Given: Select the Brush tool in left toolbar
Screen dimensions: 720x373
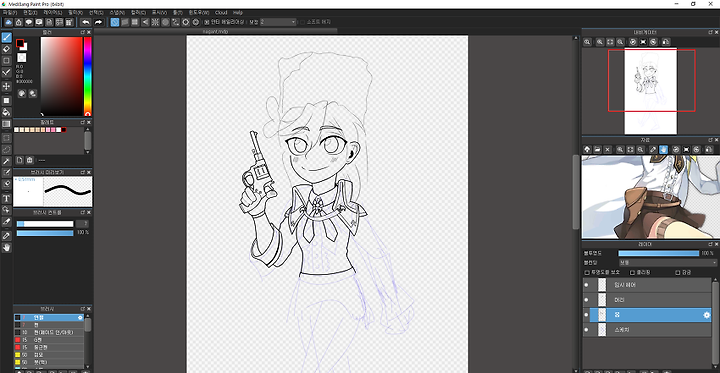Looking at the screenshot, I should click(x=6, y=37).
